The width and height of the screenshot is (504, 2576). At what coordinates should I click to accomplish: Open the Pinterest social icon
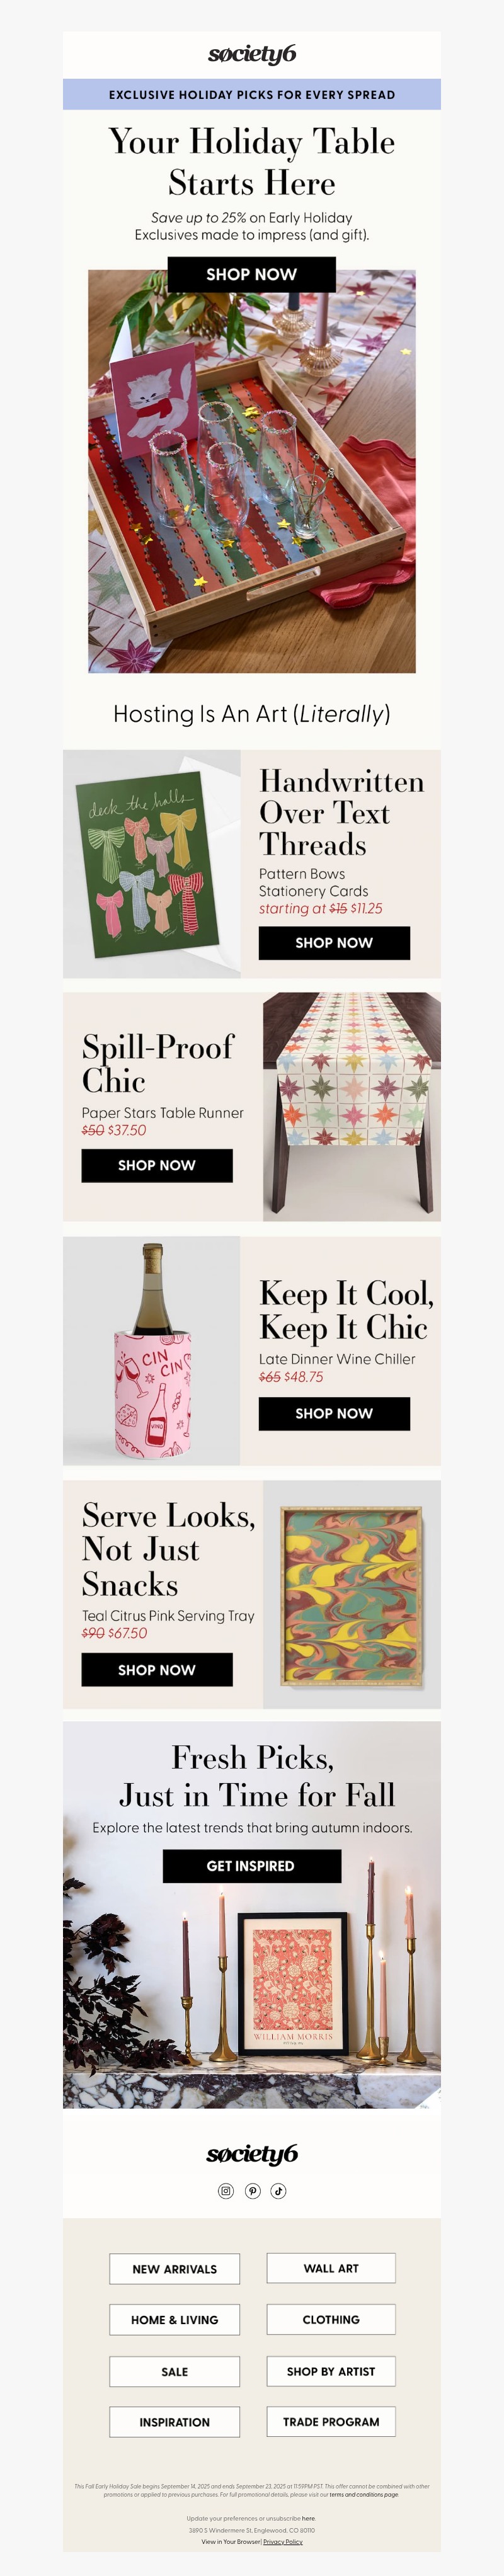pyautogui.click(x=253, y=2190)
